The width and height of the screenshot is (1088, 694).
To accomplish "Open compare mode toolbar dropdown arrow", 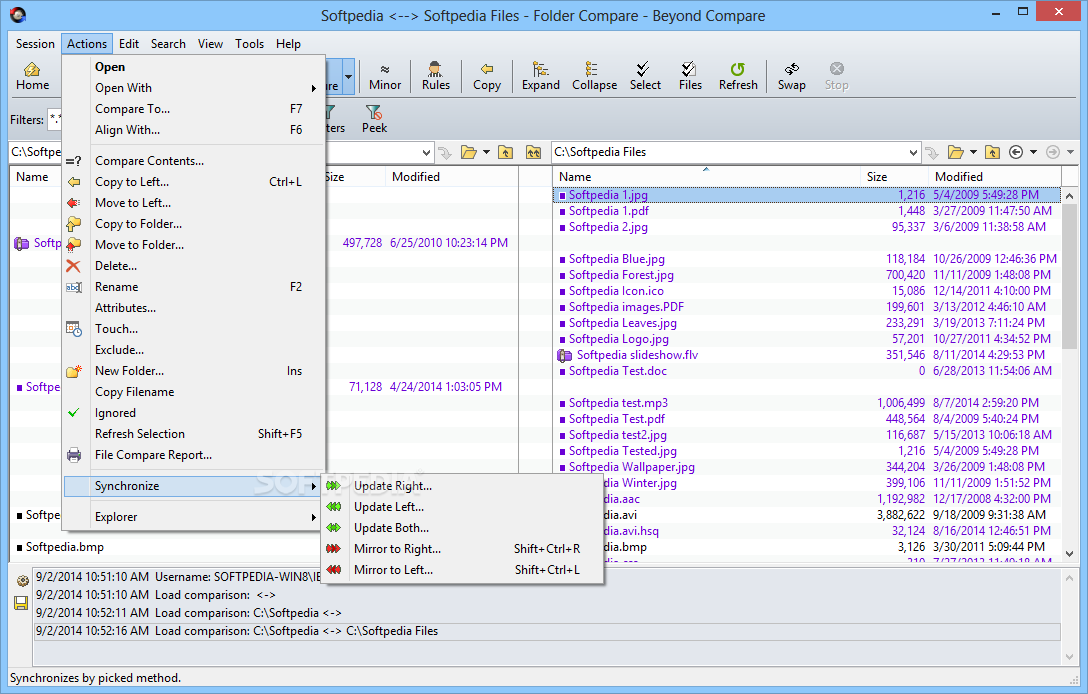I will [x=349, y=76].
